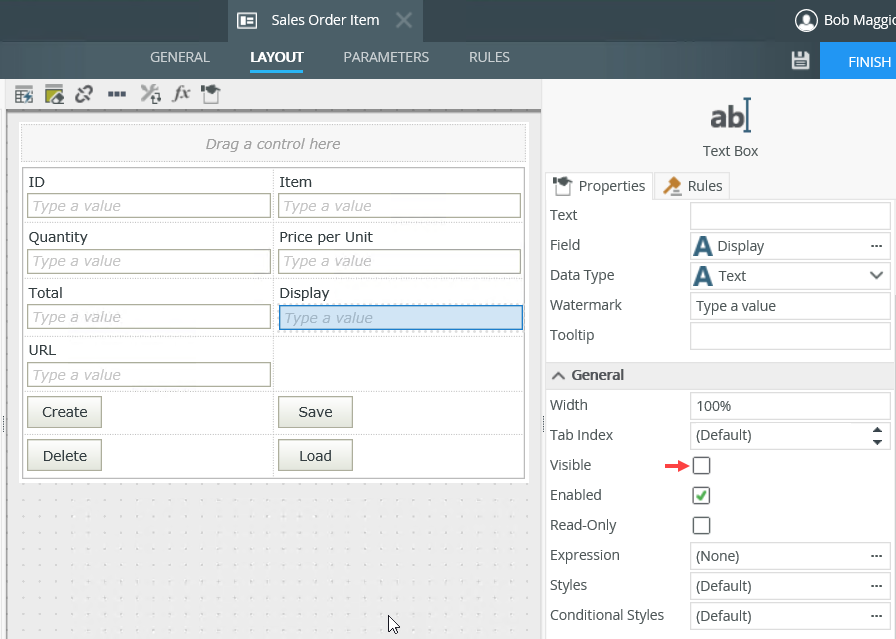896x639 pixels.
Task: Switch to the PARAMETERS tab
Action: [x=386, y=58]
